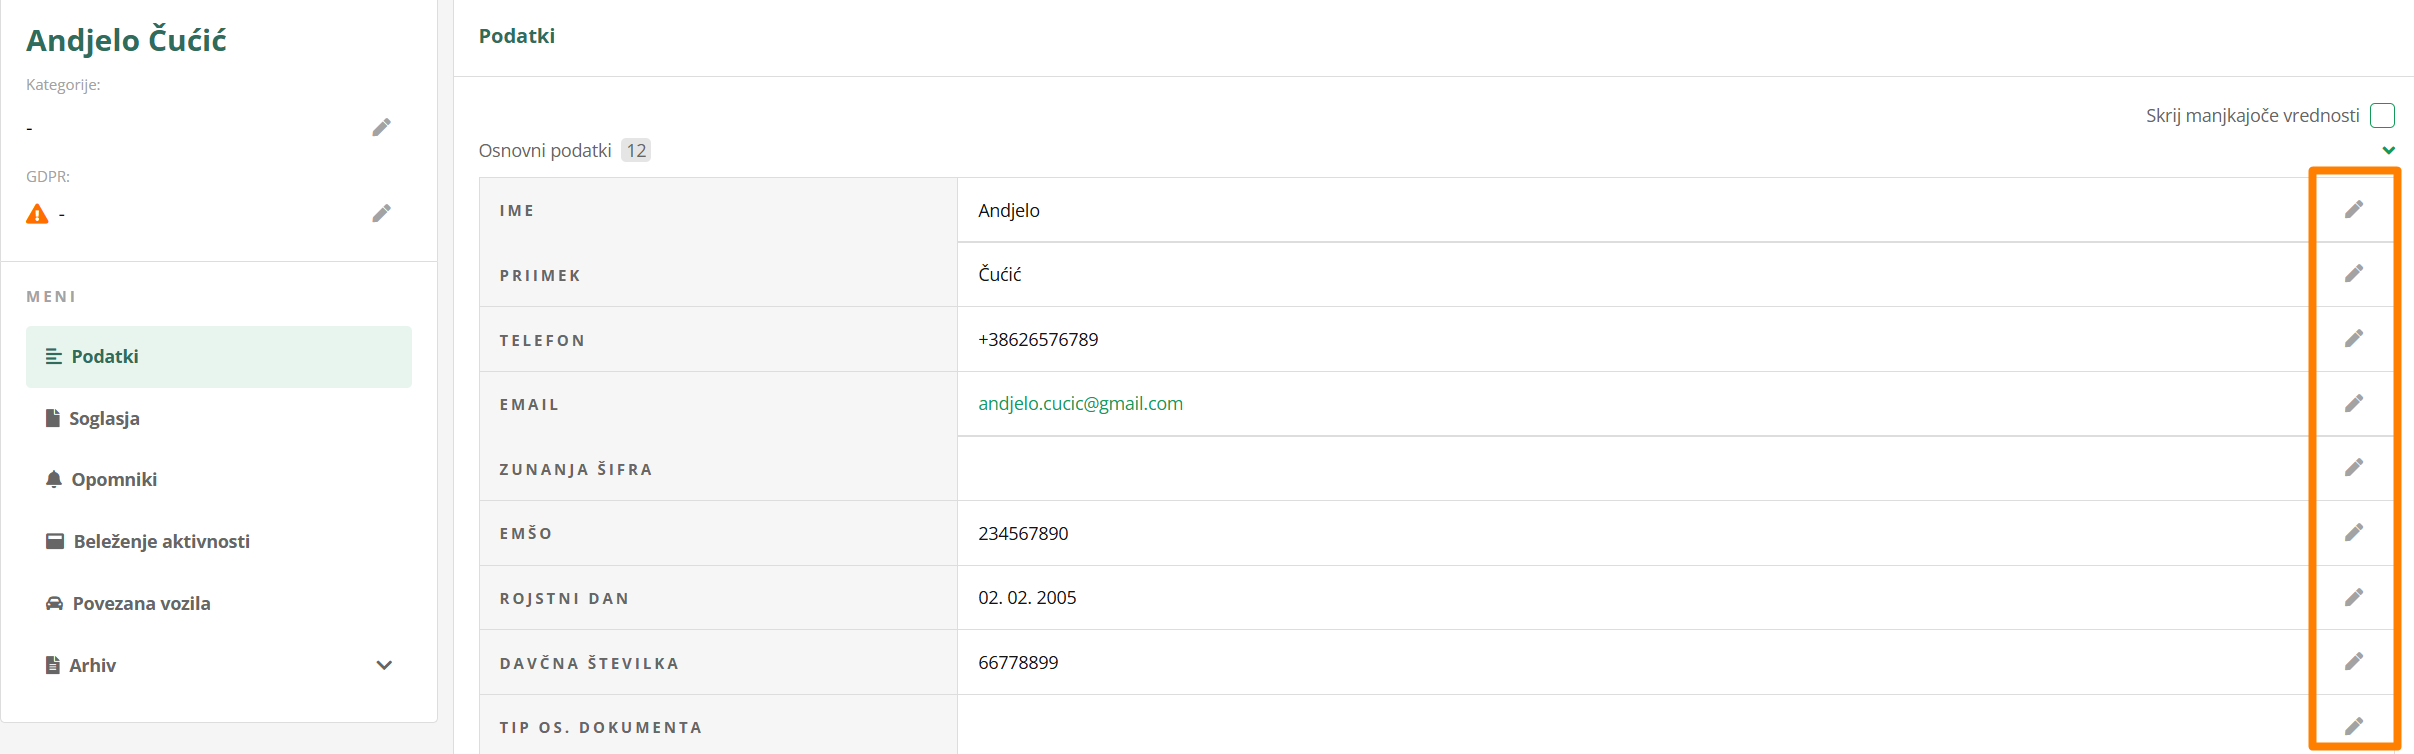Screen dimensions: 2414x754
Task: Open the Soglasja menu item
Action: [104, 418]
